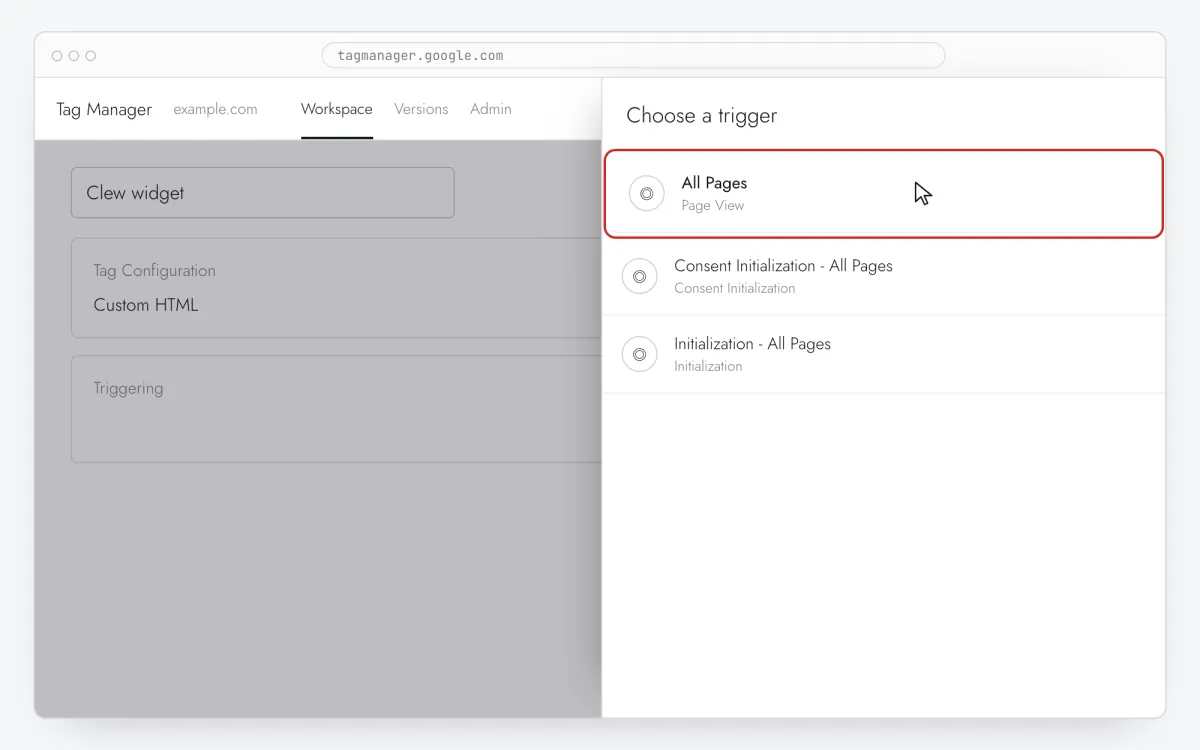Click the Consent Initialization - All Pages trigger icon
Viewport: 1200px width, 750px height.
click(x=639, y=276)
